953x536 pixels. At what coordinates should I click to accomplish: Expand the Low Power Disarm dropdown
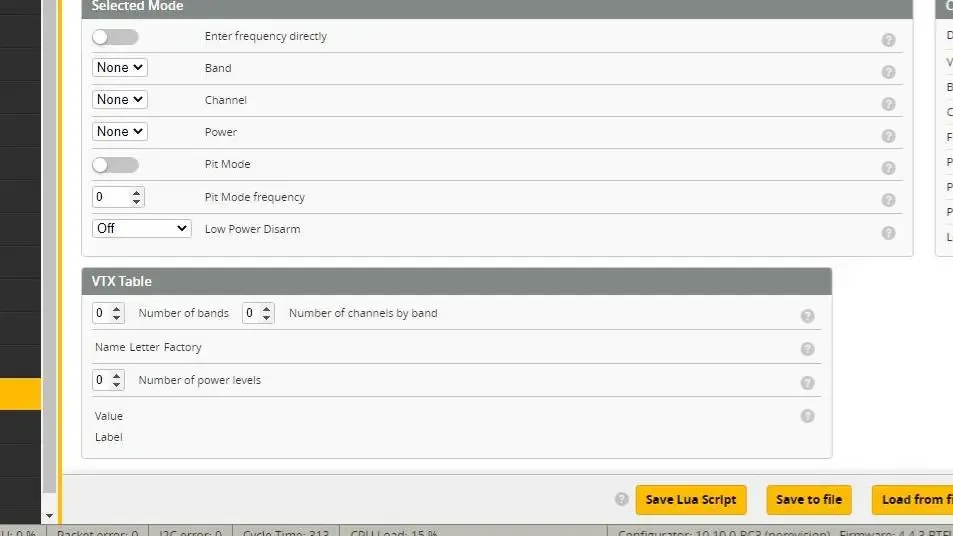click(x=141, y=229)
